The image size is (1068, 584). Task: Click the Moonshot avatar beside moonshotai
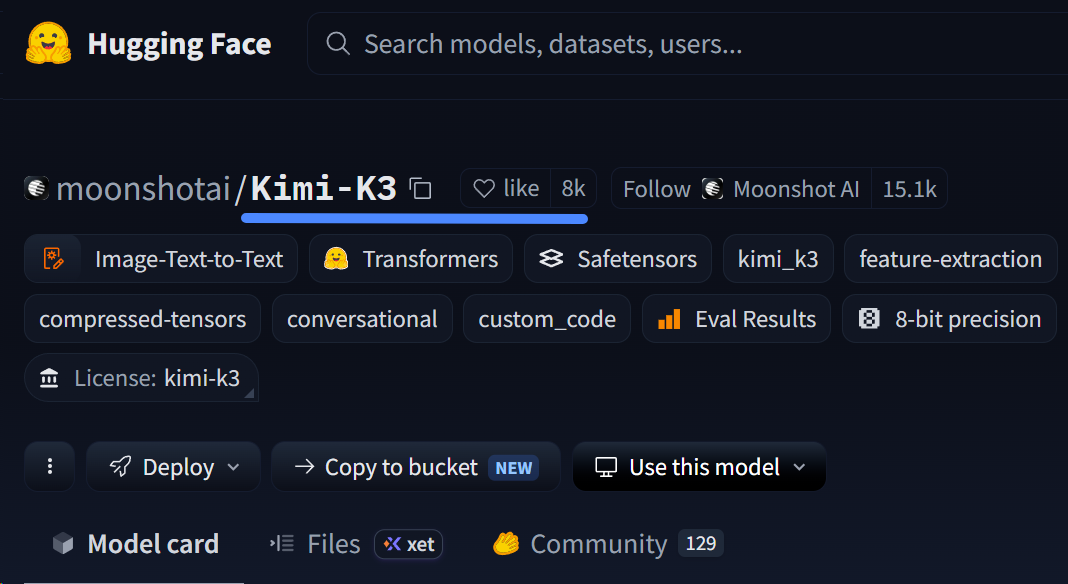pos(37,188)
